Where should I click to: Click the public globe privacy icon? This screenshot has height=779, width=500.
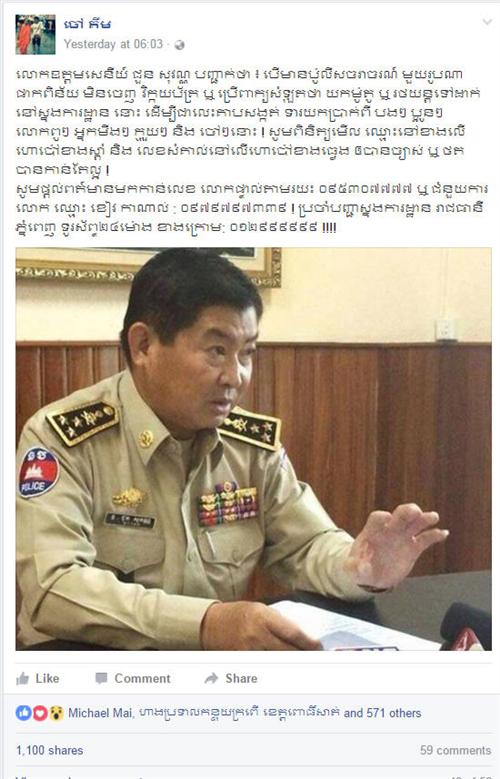(x=179, y=45)
